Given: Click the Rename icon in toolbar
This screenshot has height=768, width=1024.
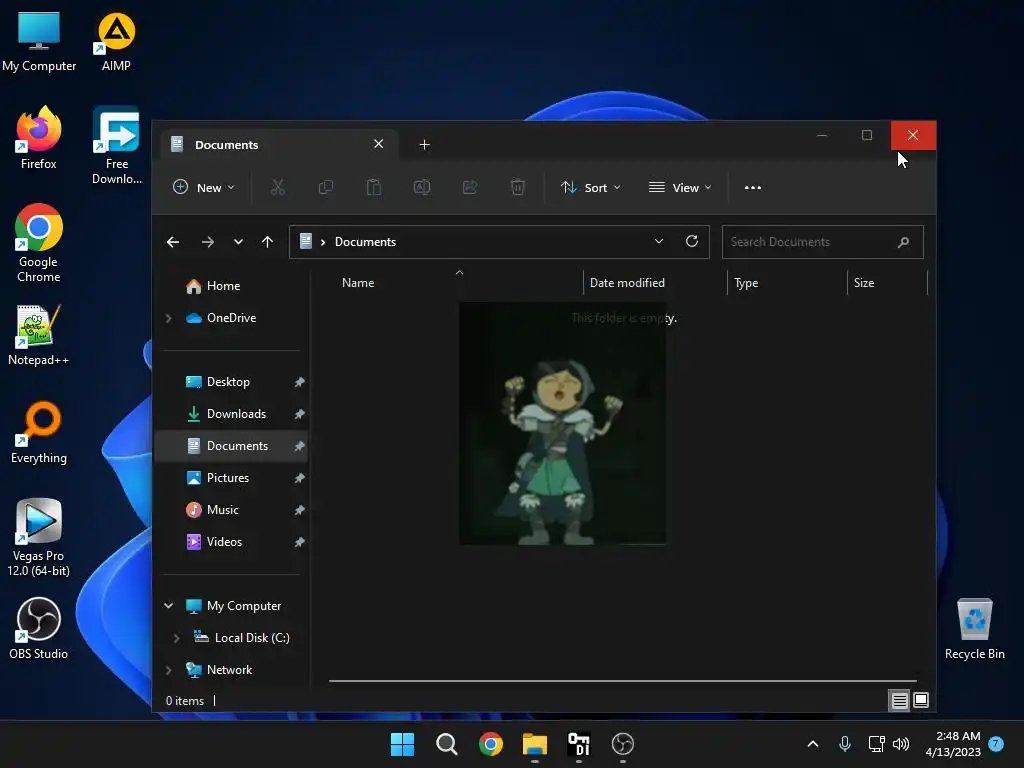Looking at the screenshot, I should [422, 187].
